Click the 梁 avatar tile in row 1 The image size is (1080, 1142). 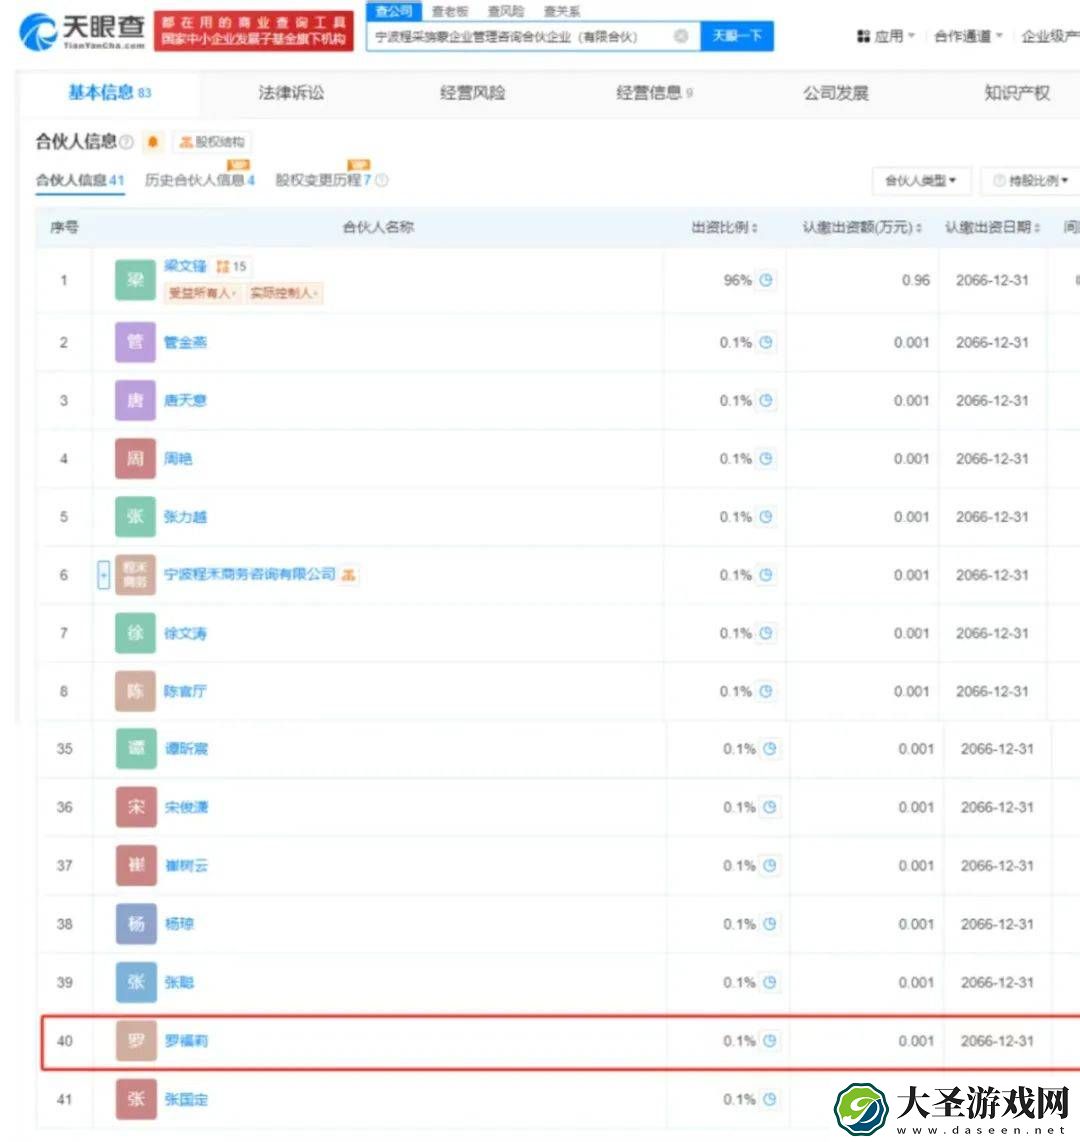pyautogui.click(x=135, y=280)
